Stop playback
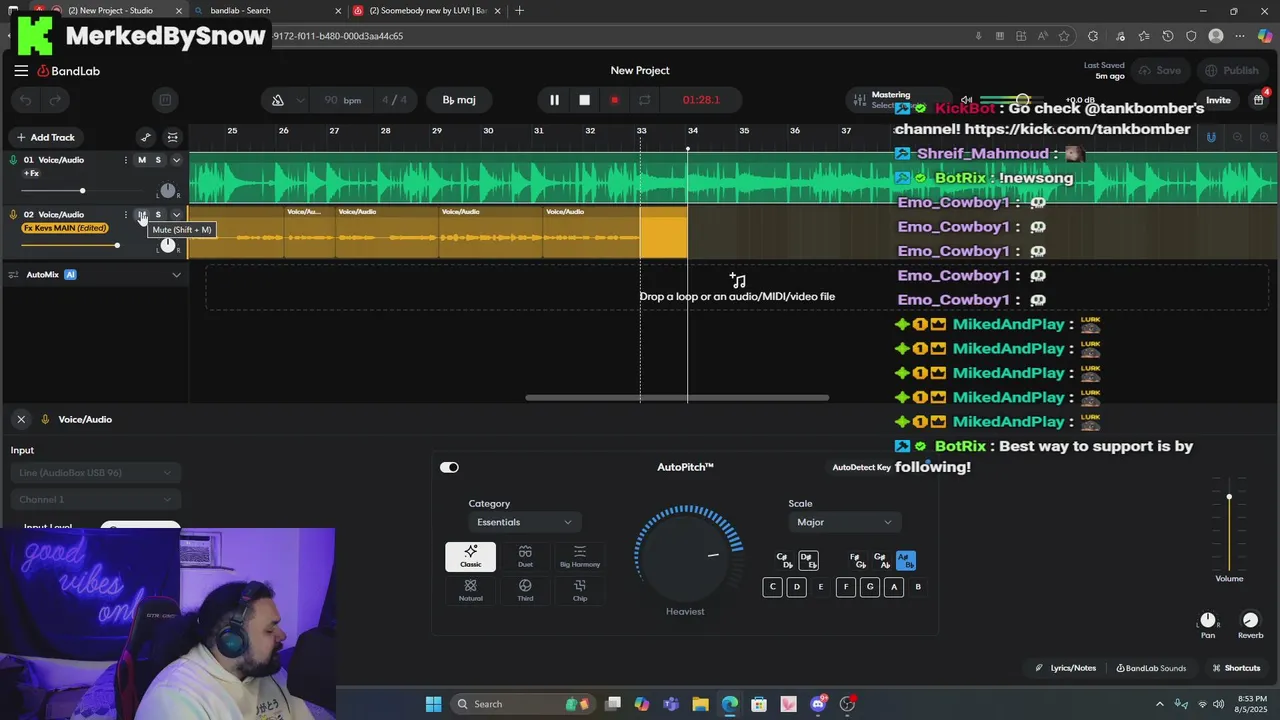Screen dimensions: 1280x720 point(585,100)
